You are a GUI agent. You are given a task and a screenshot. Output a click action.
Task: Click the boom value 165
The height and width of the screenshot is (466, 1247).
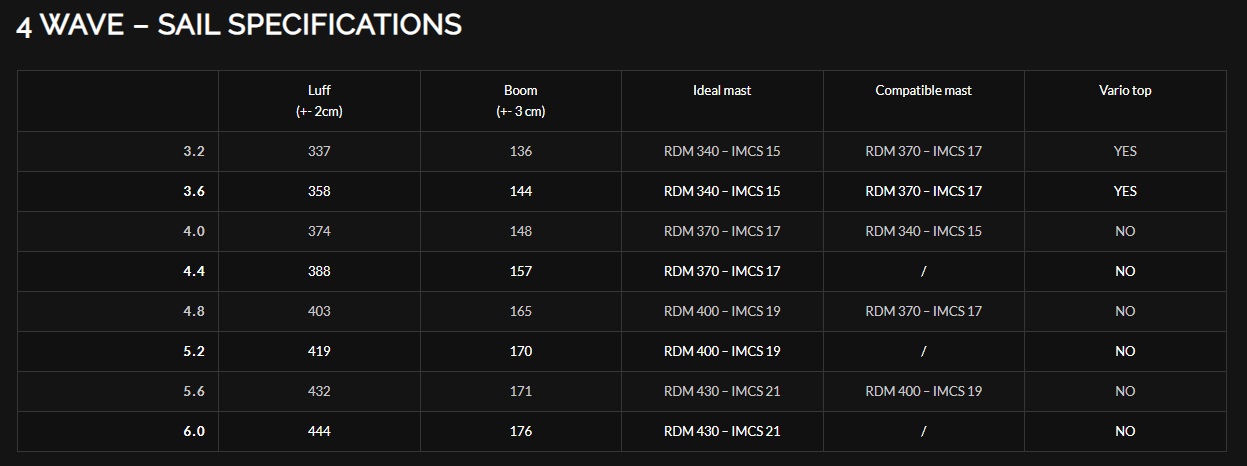pos(520,311)
